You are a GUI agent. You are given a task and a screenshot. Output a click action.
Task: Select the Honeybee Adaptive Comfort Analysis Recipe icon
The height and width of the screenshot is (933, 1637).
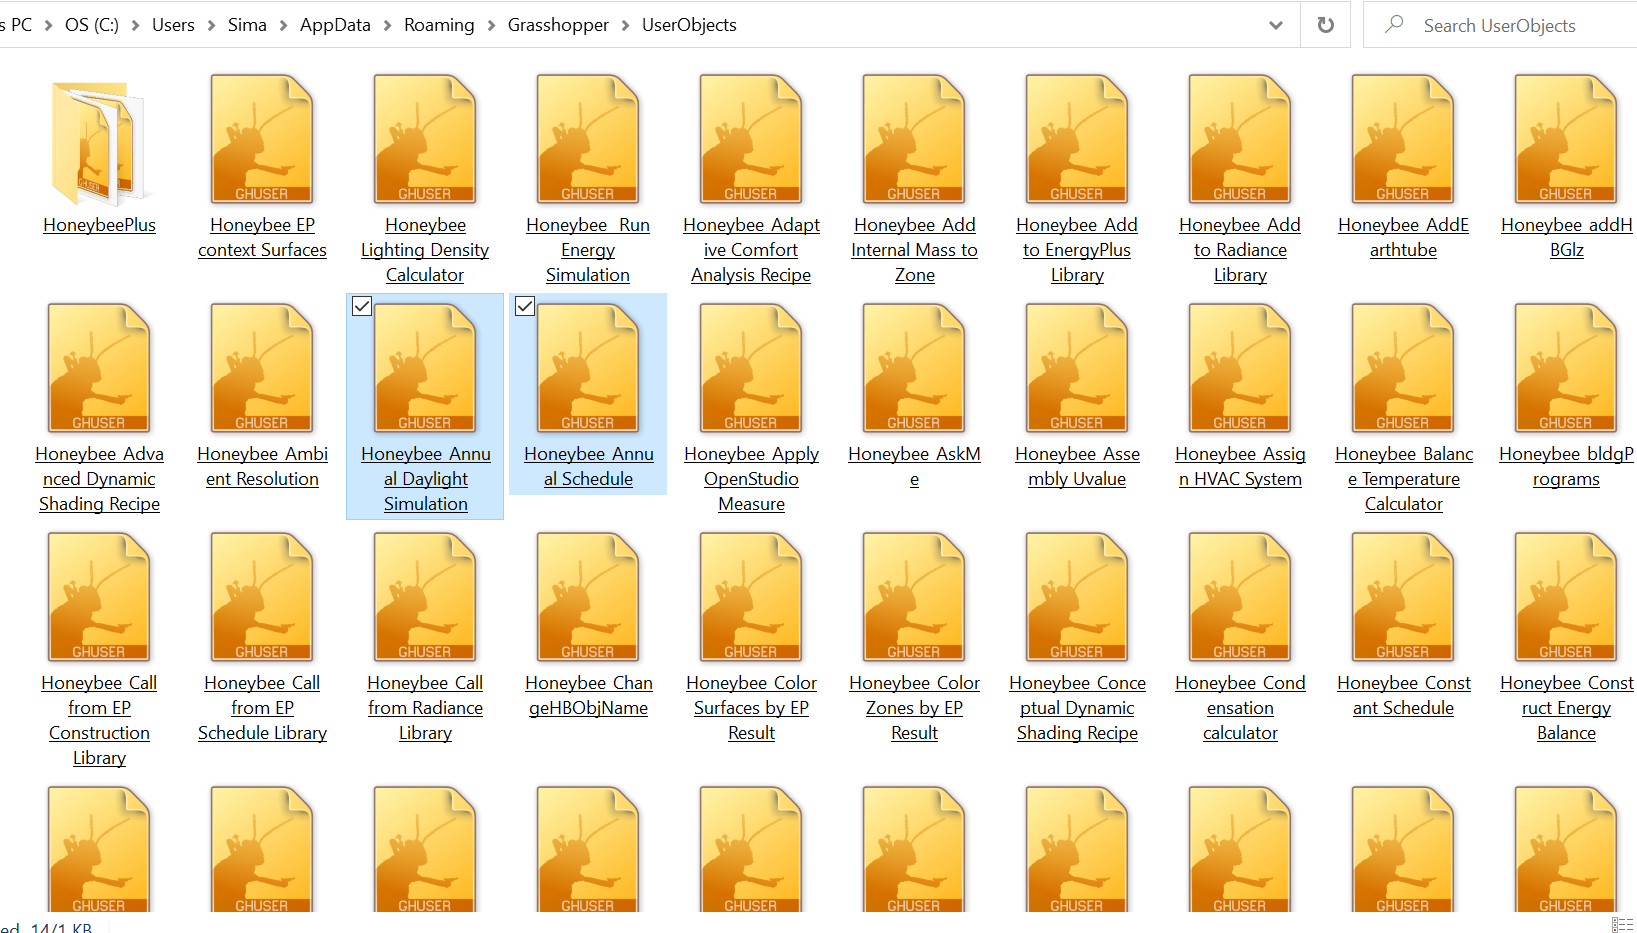click(x=751, y=139)
